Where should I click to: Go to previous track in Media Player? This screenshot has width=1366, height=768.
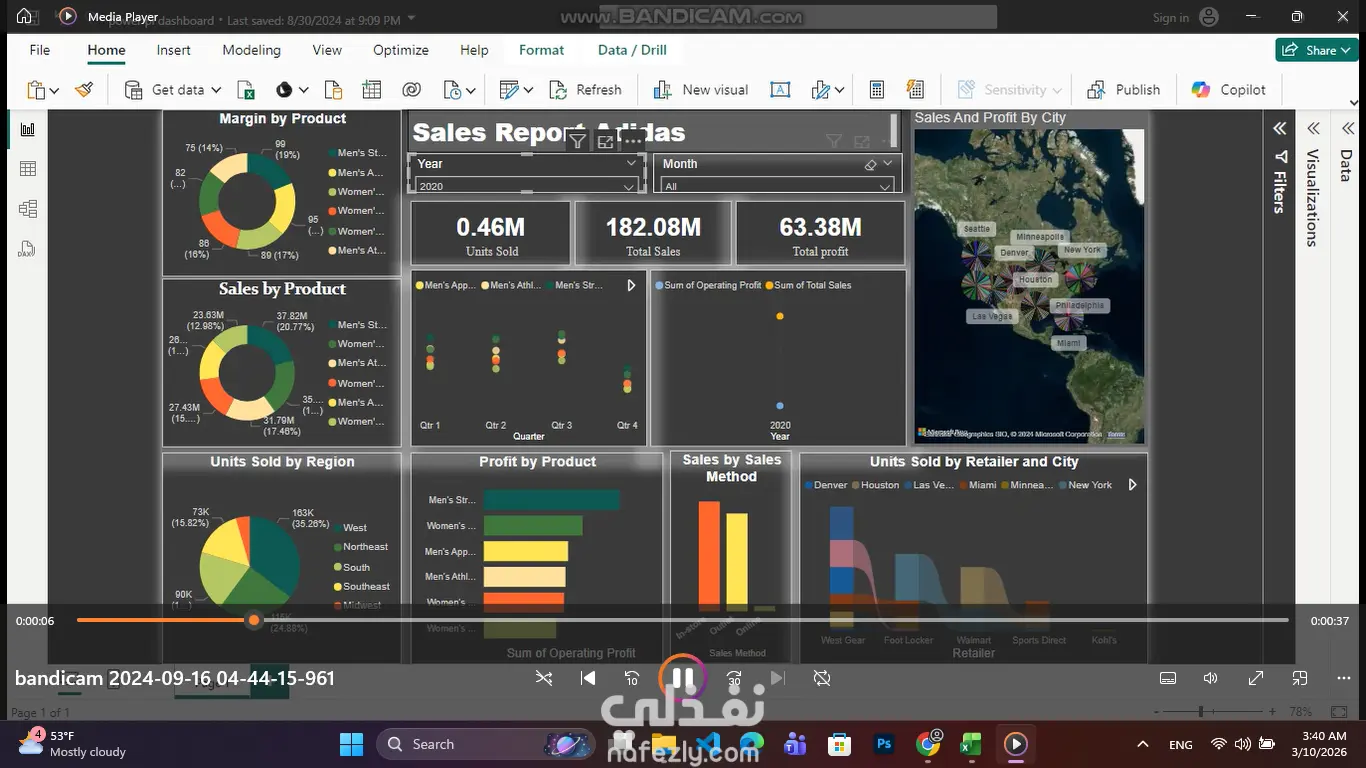coord(589,678)
